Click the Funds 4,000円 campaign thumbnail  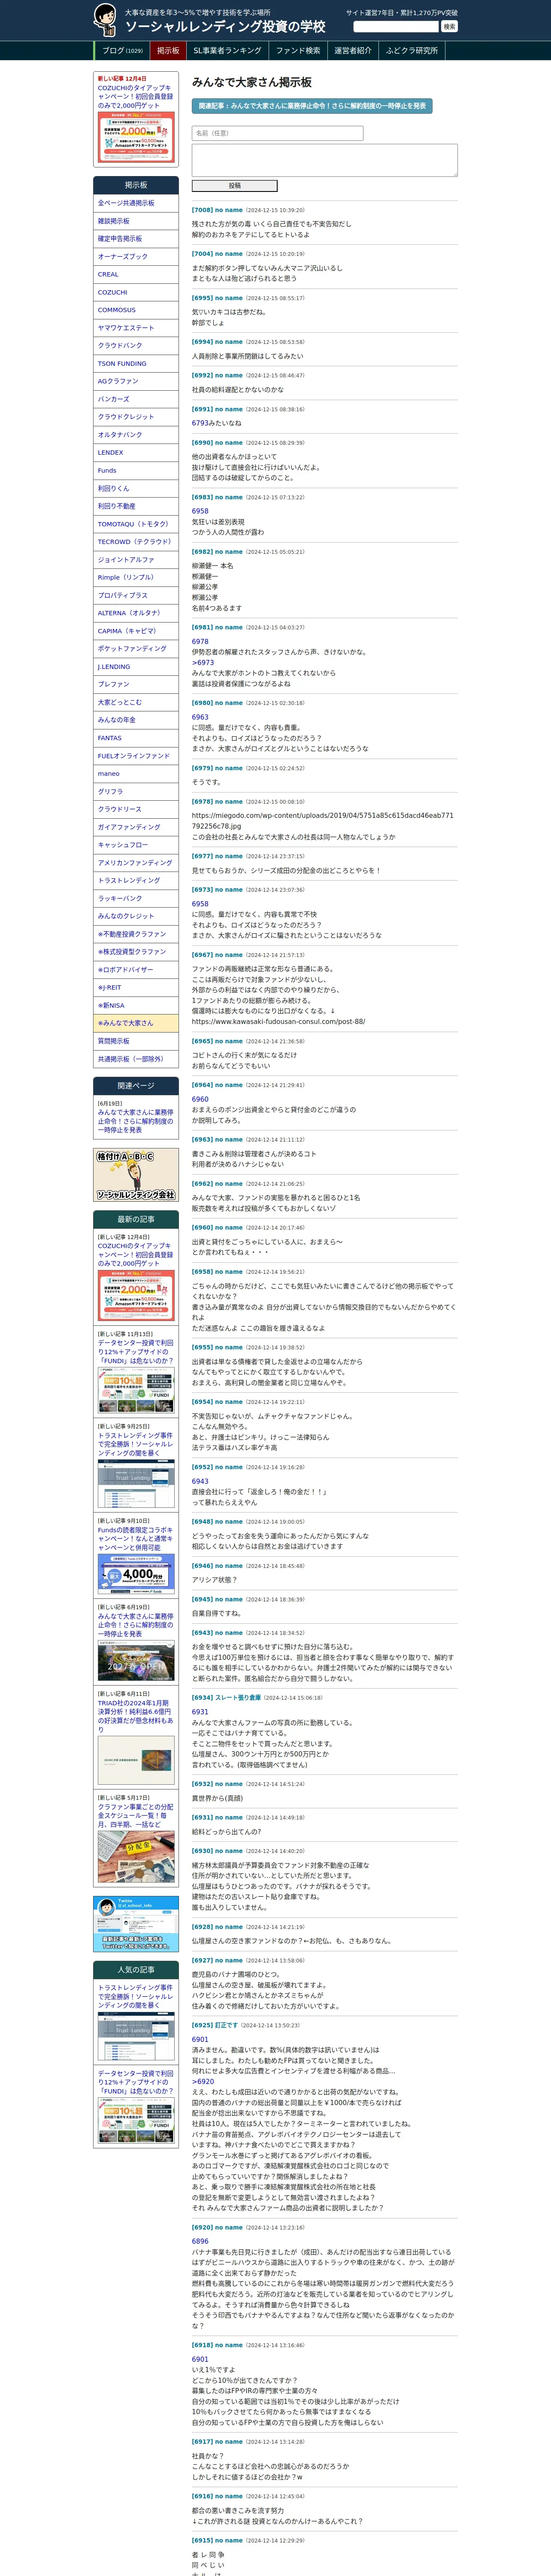coord(136,1575)
